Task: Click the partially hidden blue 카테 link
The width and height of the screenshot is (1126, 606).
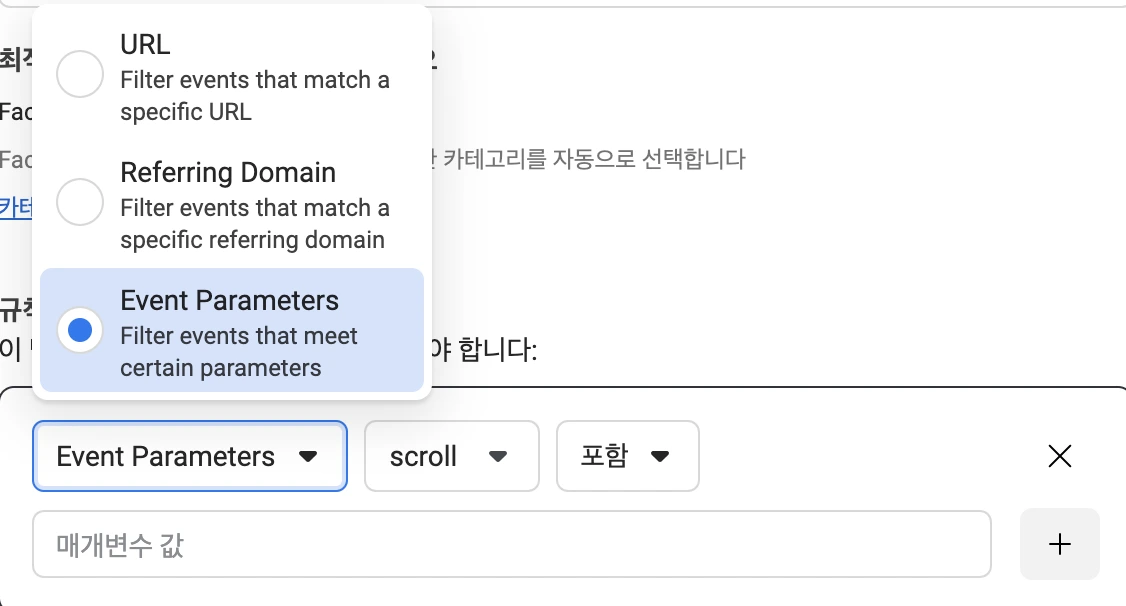Action: click(x=15, y=207)
